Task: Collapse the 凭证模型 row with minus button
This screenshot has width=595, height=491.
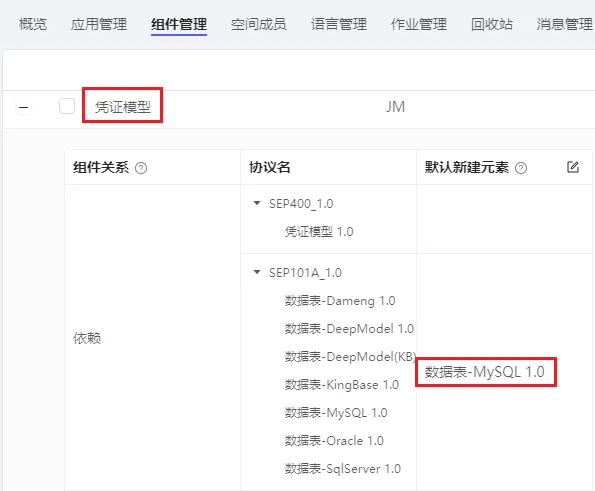Action: 24,107
